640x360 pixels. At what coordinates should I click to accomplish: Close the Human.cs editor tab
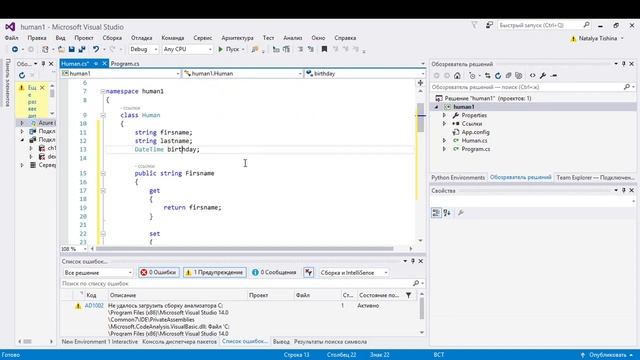[104, 64]
